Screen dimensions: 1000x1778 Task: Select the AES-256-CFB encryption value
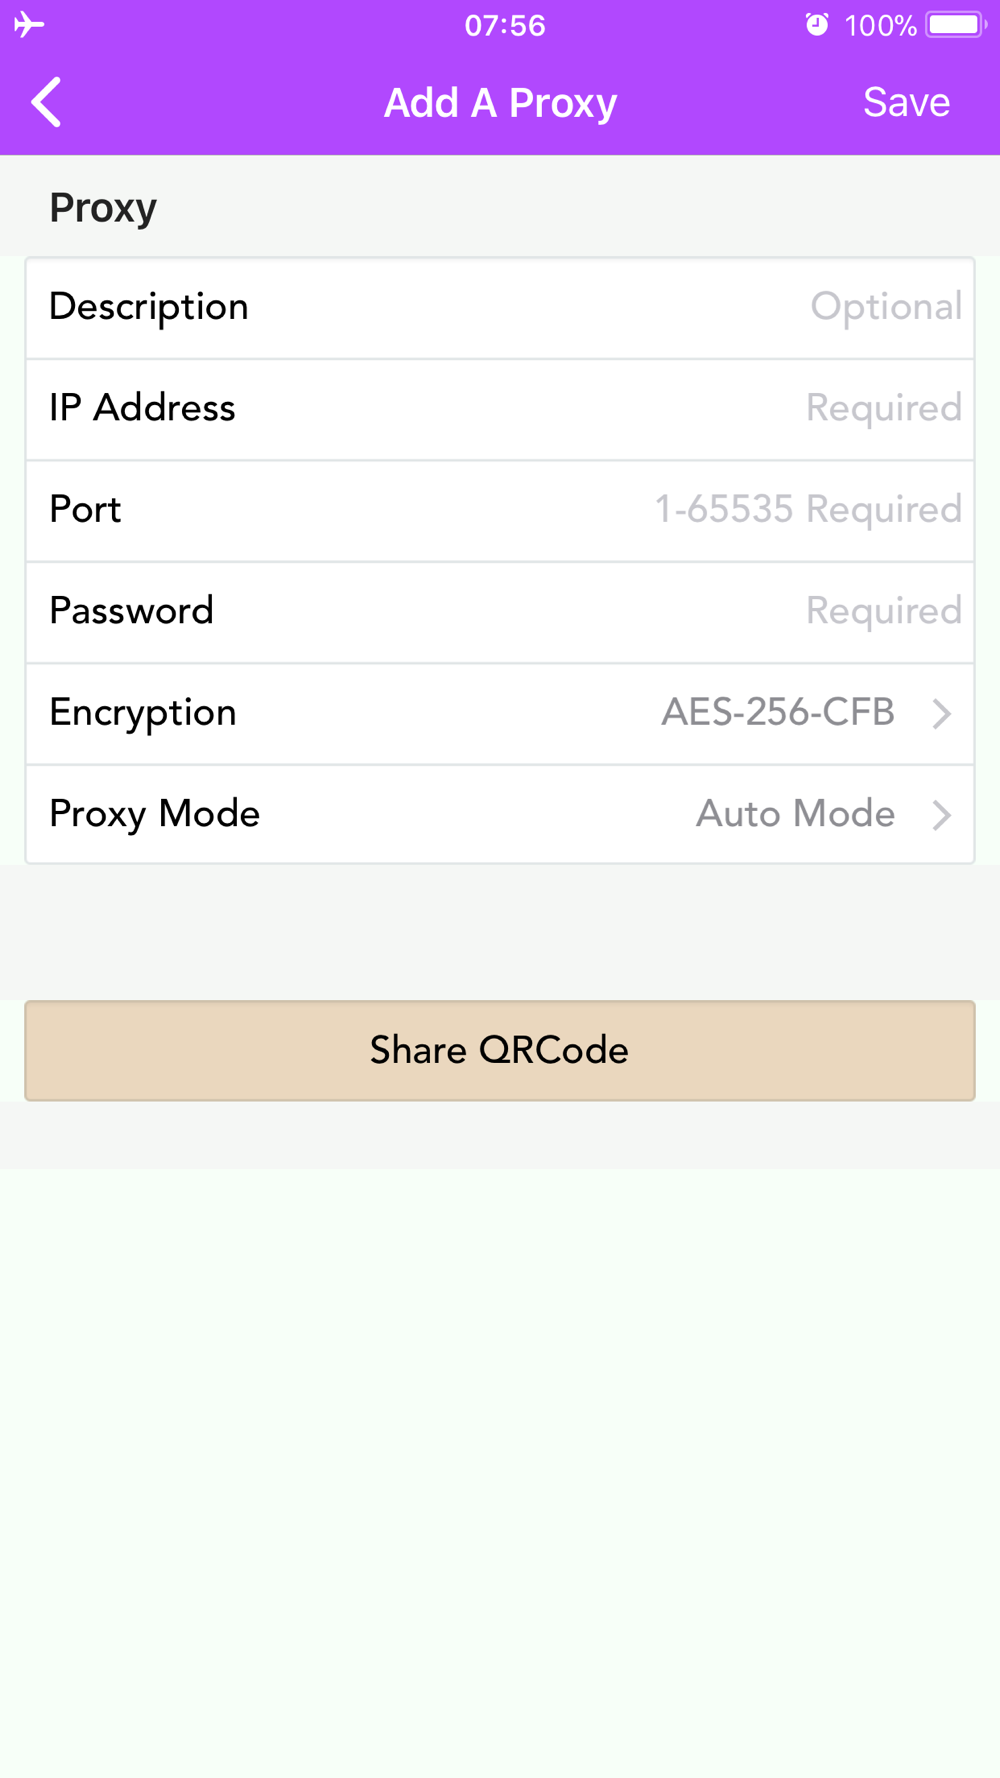[778, 713]
